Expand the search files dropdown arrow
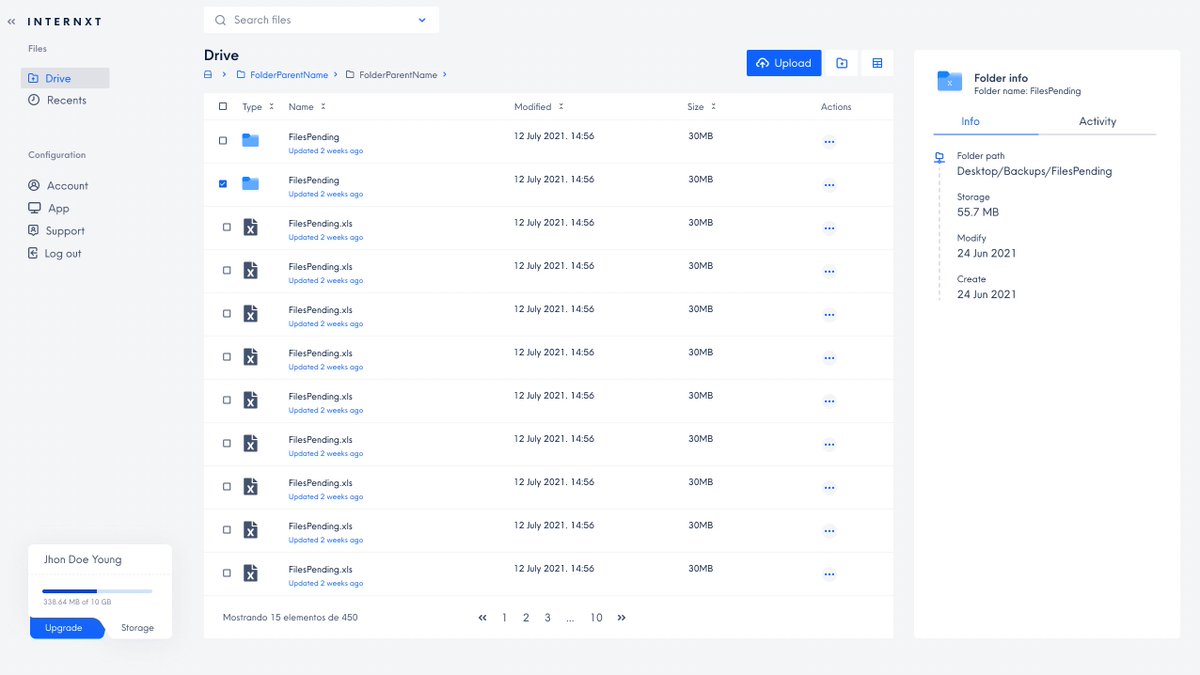The image size is (1200, 675). click(x=422, y=20)
